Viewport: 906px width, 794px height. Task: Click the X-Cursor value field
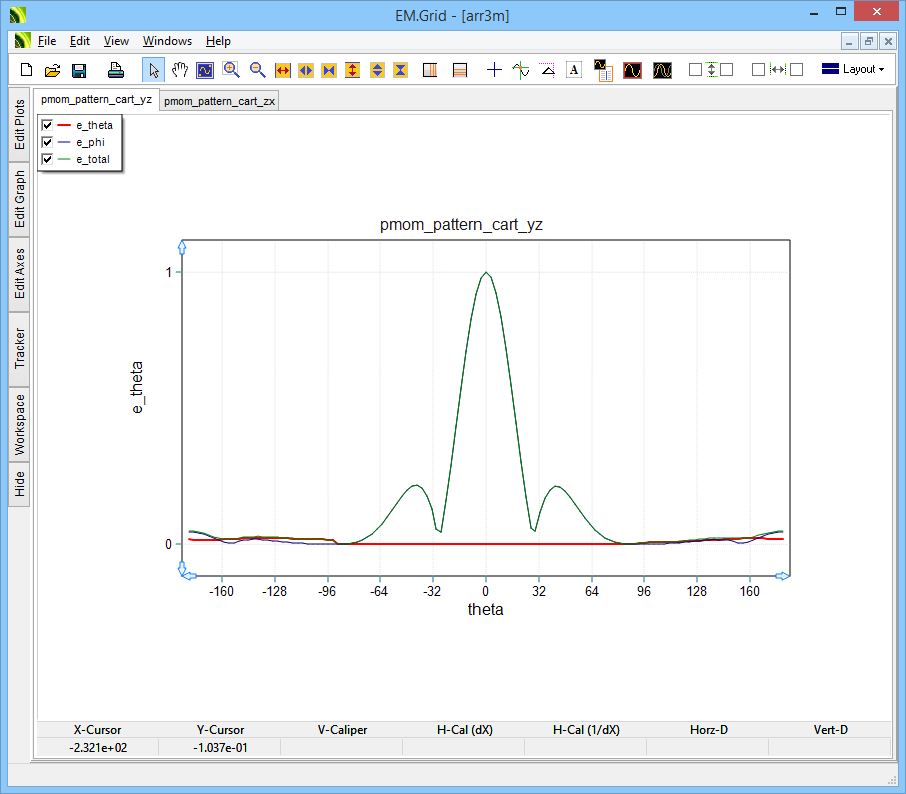coord(97,748)
